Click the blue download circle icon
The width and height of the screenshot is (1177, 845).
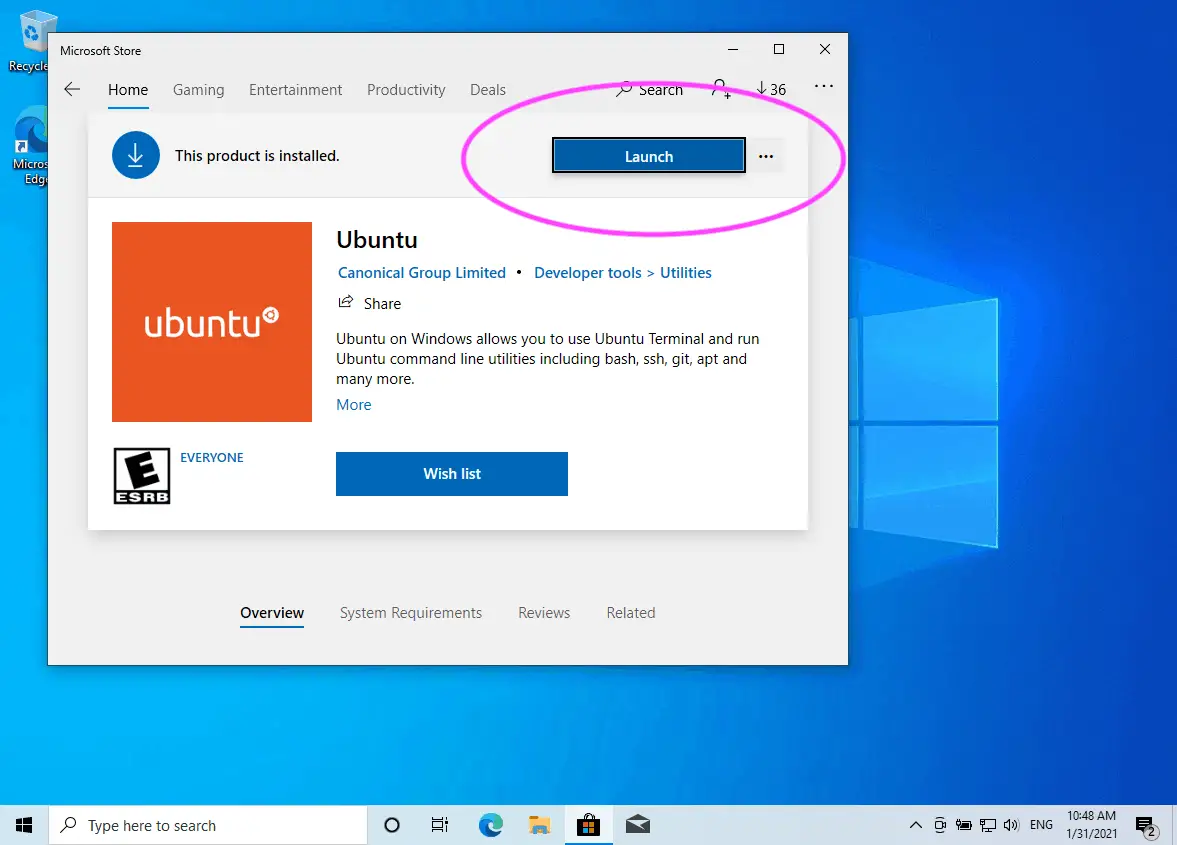pyautogui.click(x=136, y=155)
